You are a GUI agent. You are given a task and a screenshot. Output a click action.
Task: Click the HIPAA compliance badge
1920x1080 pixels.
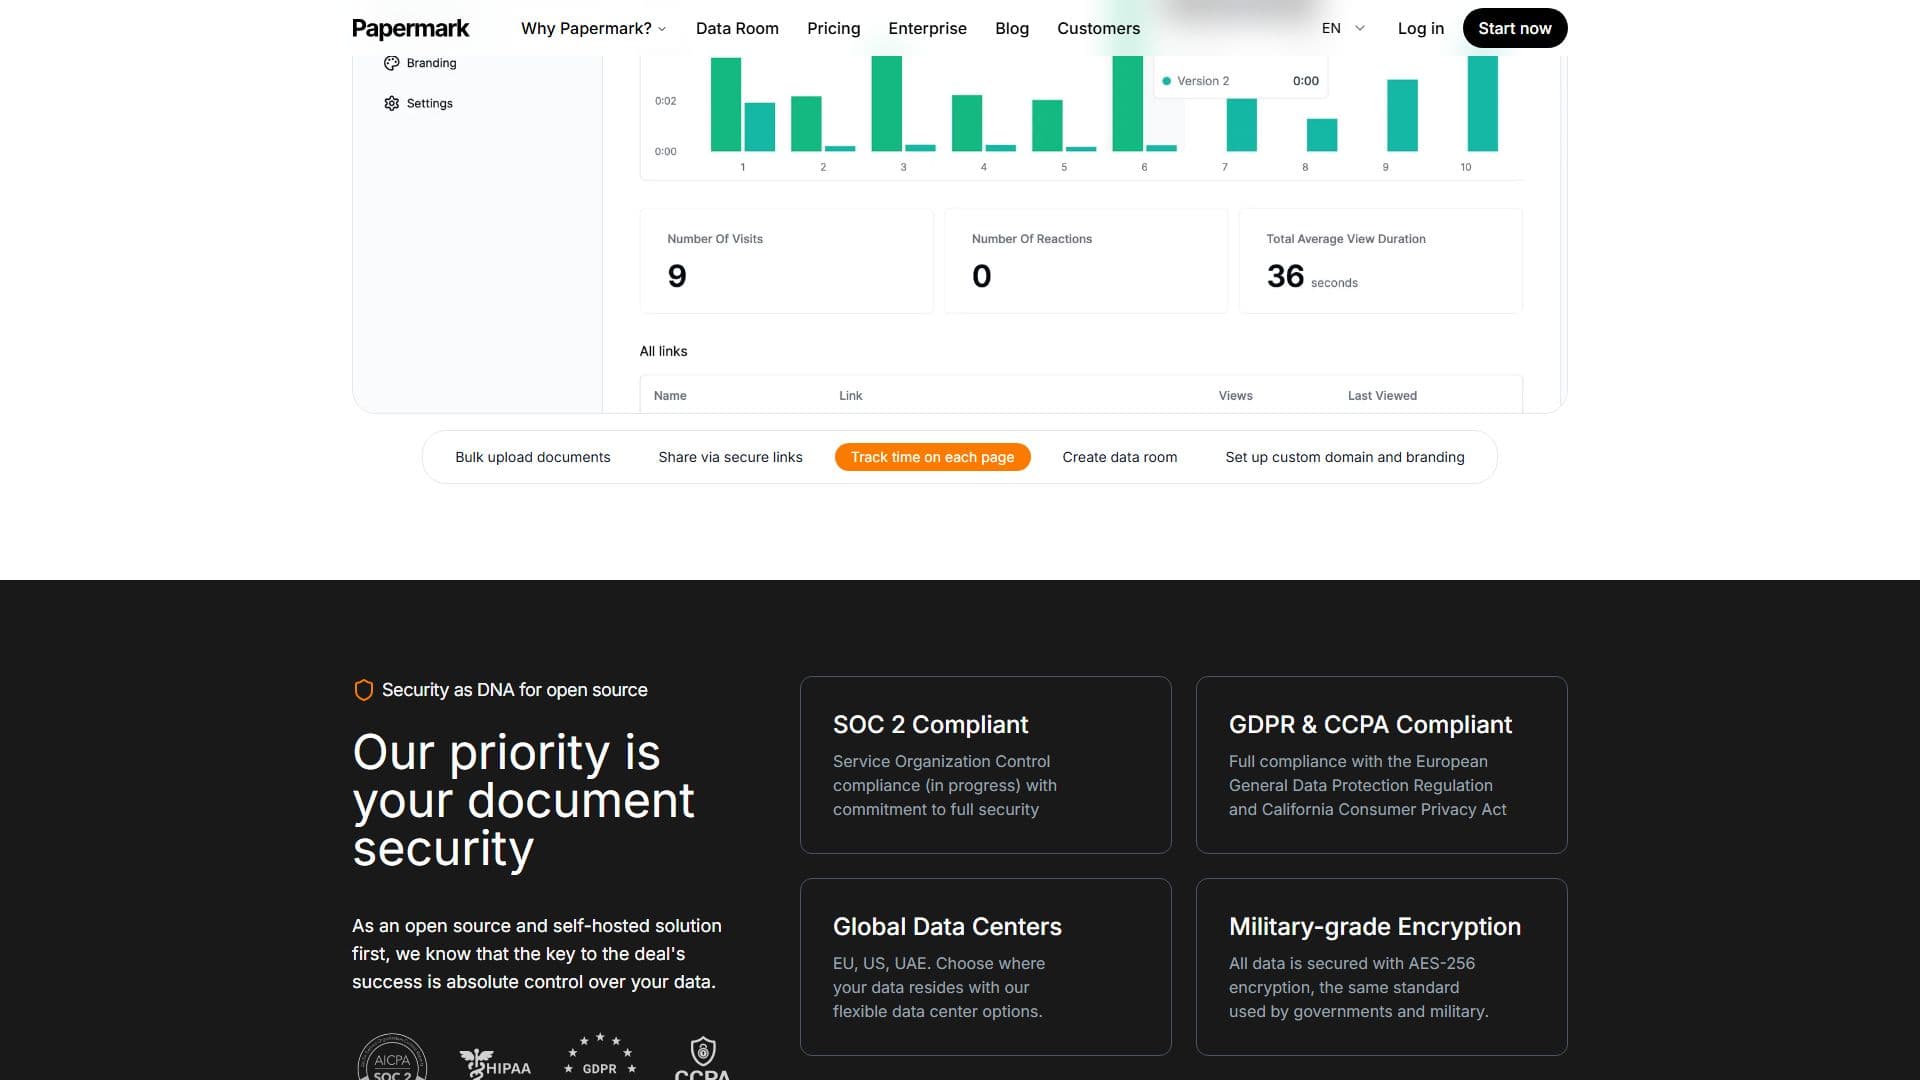[x=495, y=1063]
